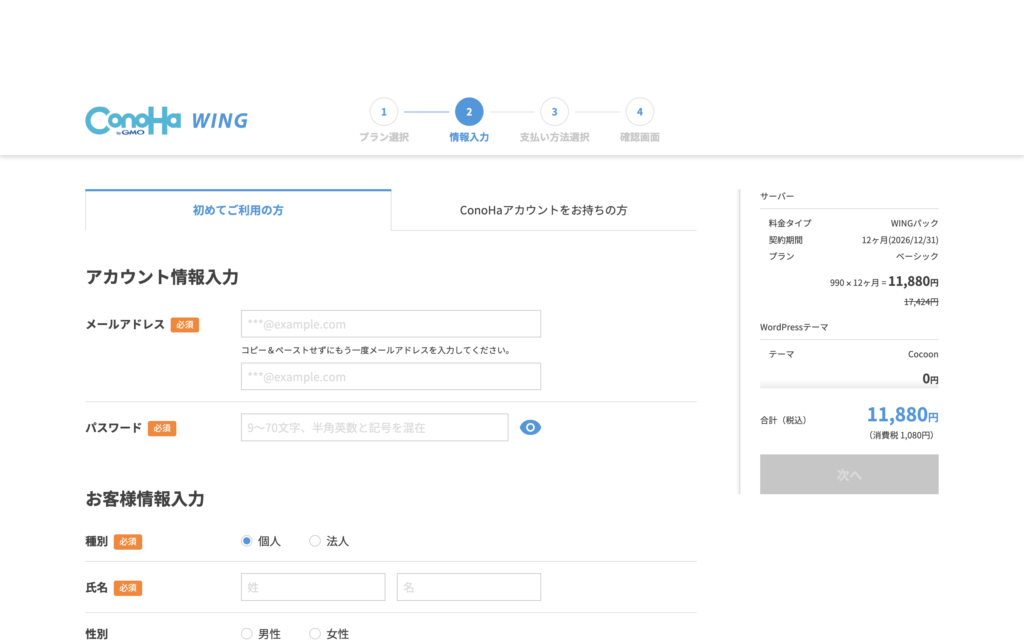Click into the パスワード field

(374, 428)
